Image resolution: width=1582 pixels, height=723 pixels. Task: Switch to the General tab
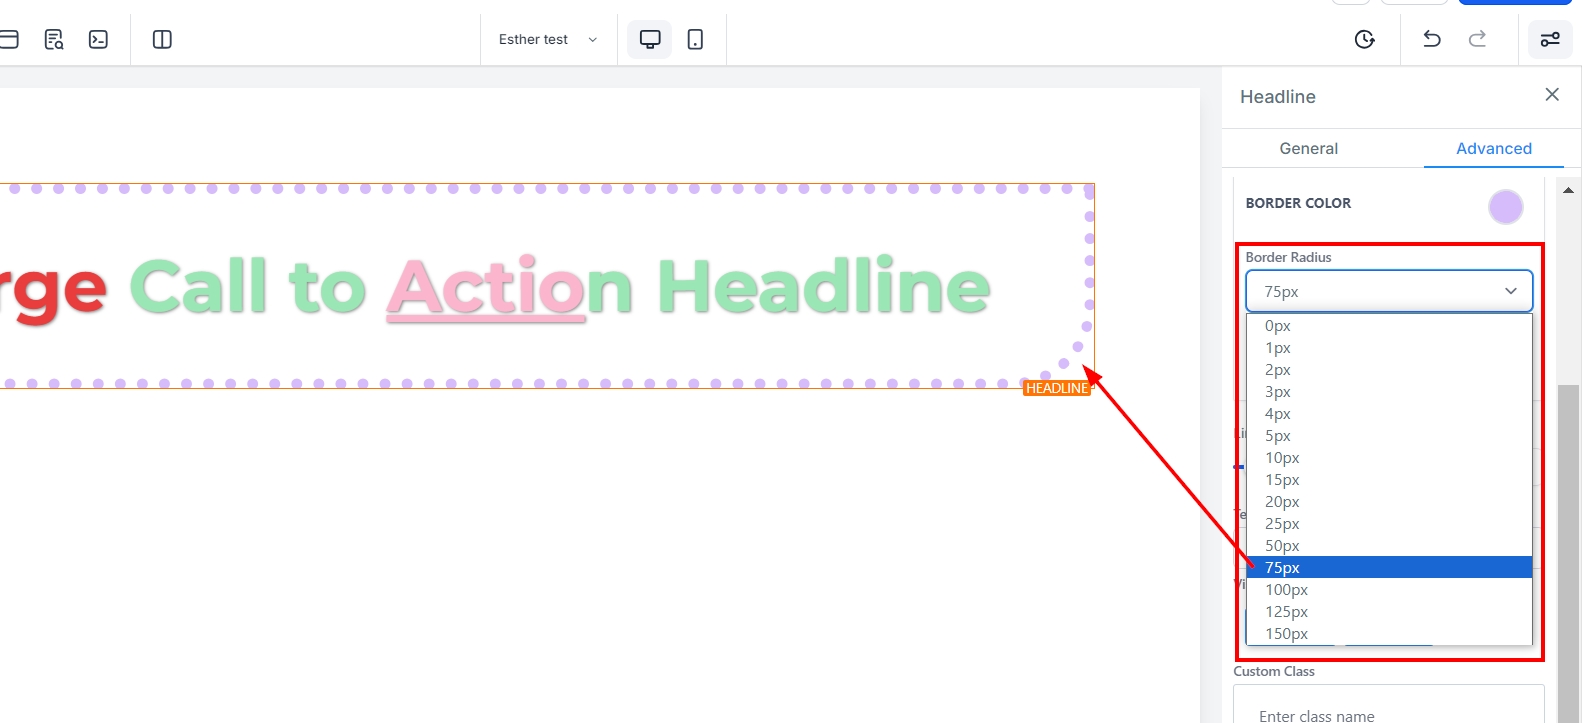(x=1308, y=148)
